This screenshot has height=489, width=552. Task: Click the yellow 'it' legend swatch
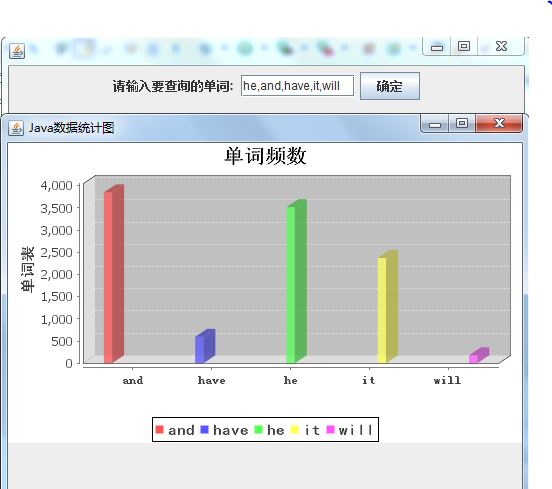(x=295, y=430)
